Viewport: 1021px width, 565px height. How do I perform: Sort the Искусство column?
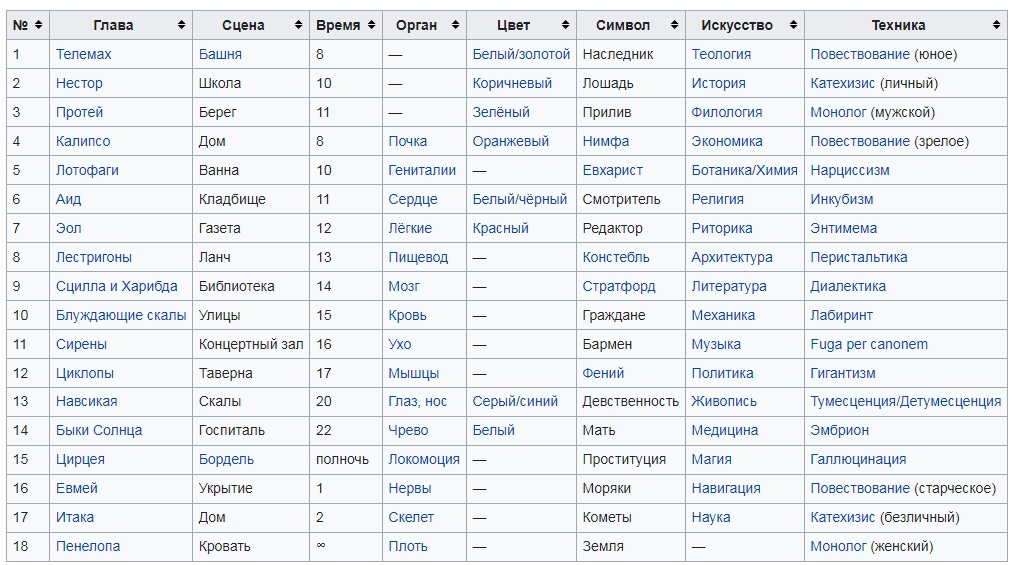[x=793, y=25]
